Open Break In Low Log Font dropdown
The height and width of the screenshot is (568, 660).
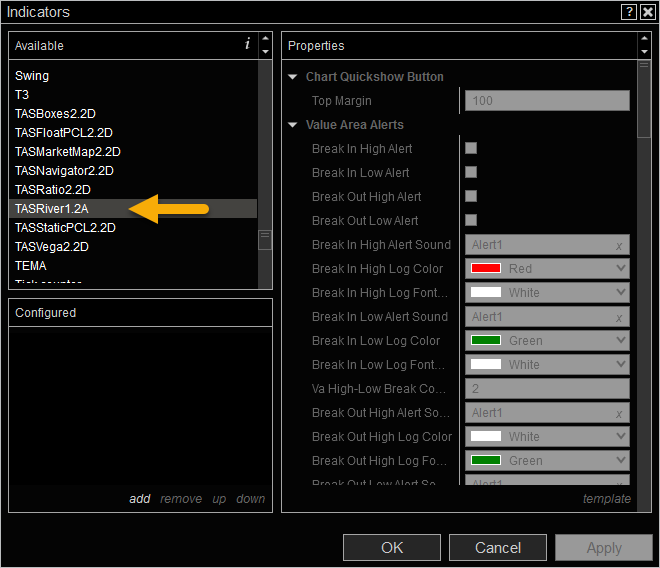[547, 365]
